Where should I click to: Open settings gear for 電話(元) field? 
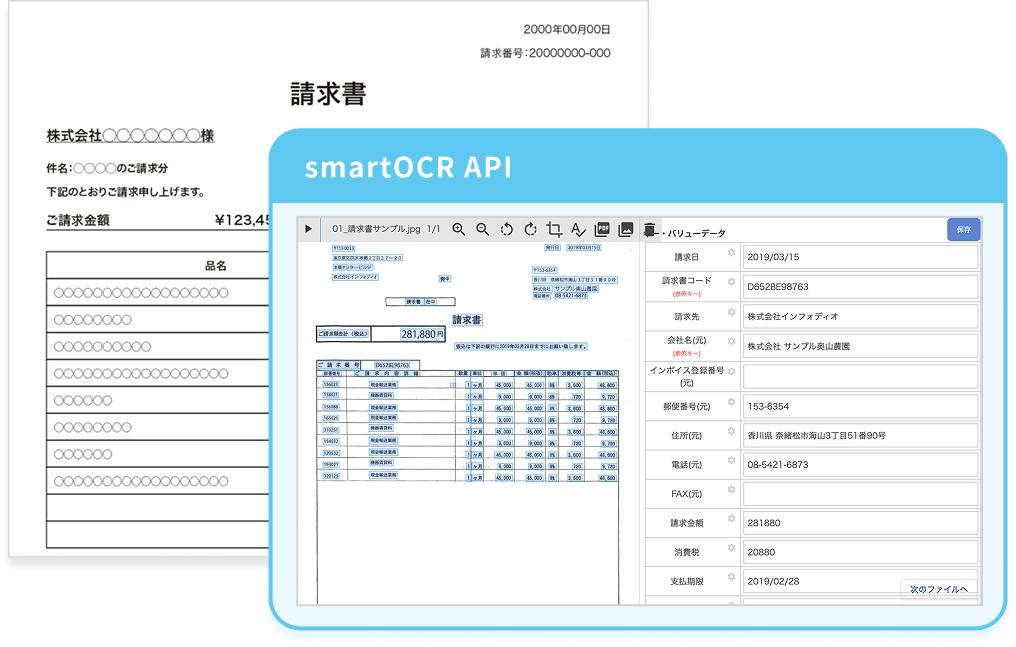tap(731, 460)
